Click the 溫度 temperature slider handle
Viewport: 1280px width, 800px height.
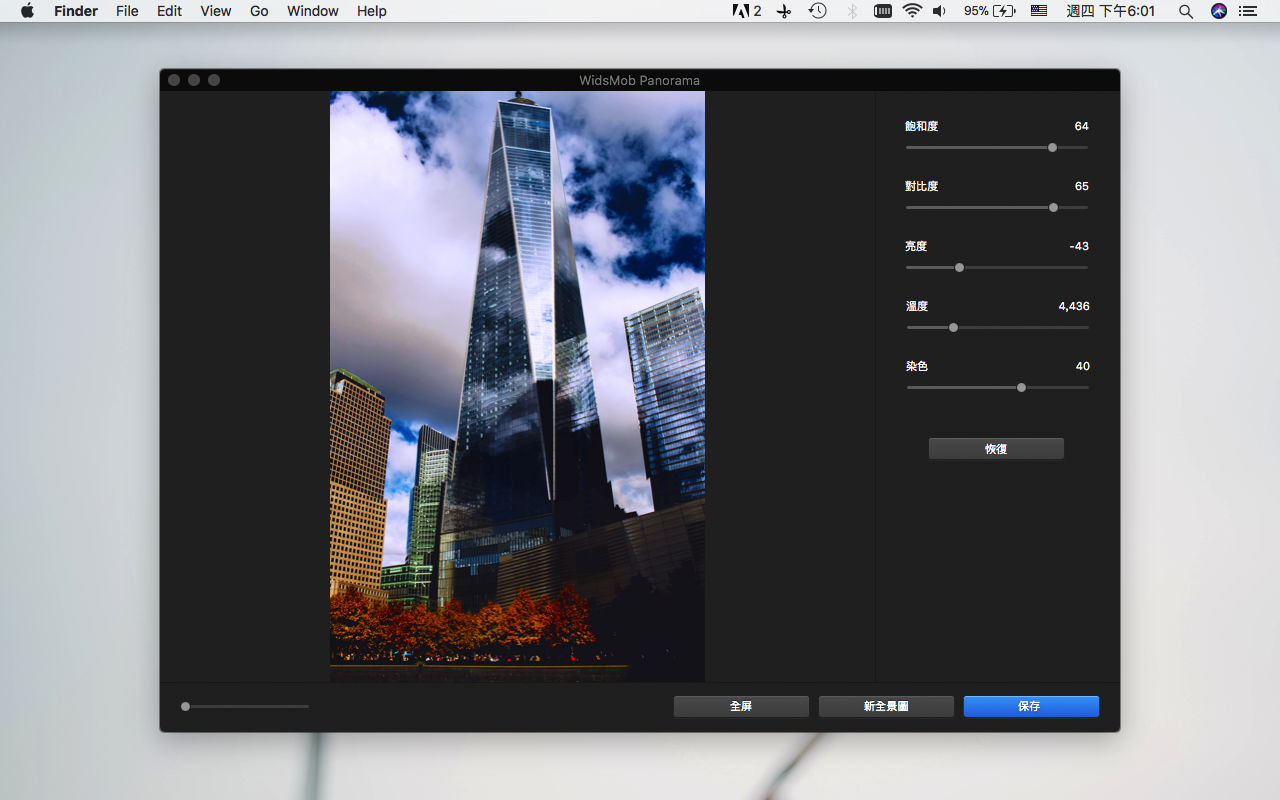pyautogui.click(x=953, y=327)
